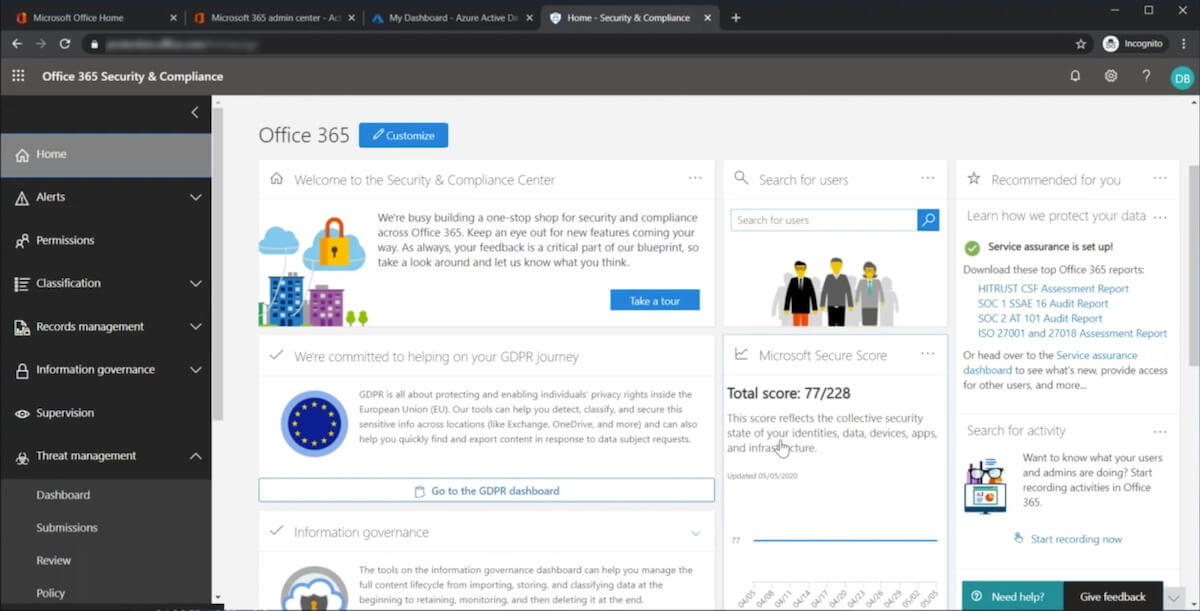Click the Office 365 page heading
This screenshot has height=611, width=1200.
click(304, 135)
